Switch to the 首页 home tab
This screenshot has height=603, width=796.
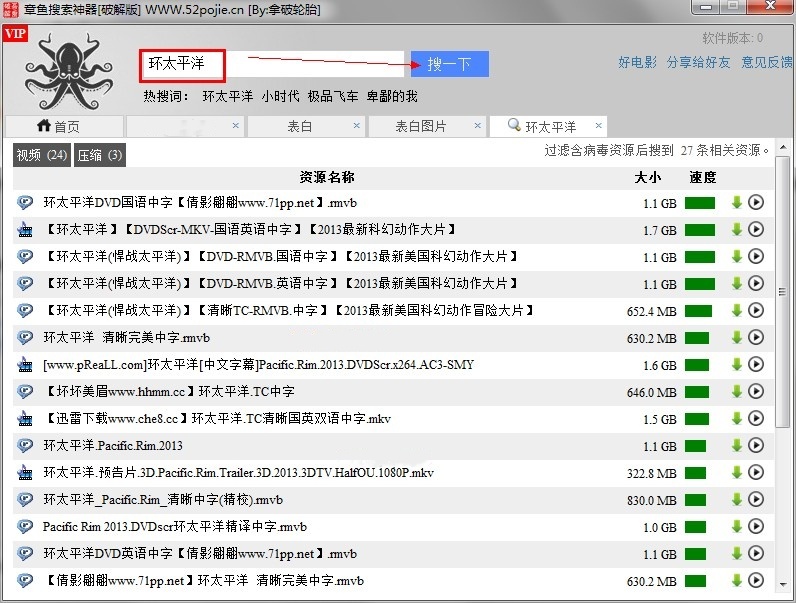64,126
